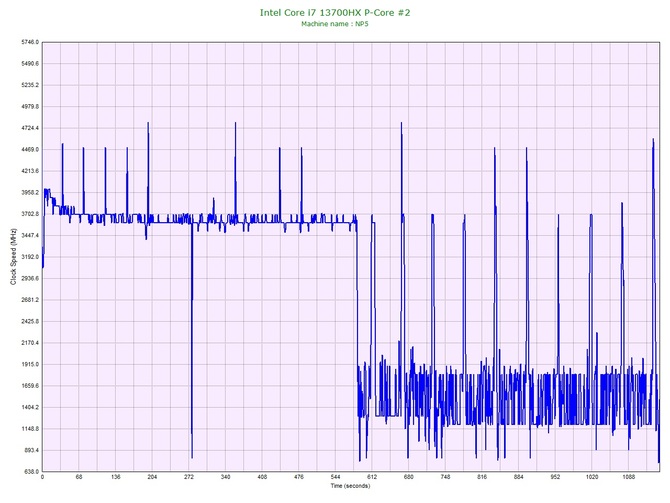Click the 1915.0 y-axis value
This screenshot has height=503, width=670.
click(x=30, y=365)
